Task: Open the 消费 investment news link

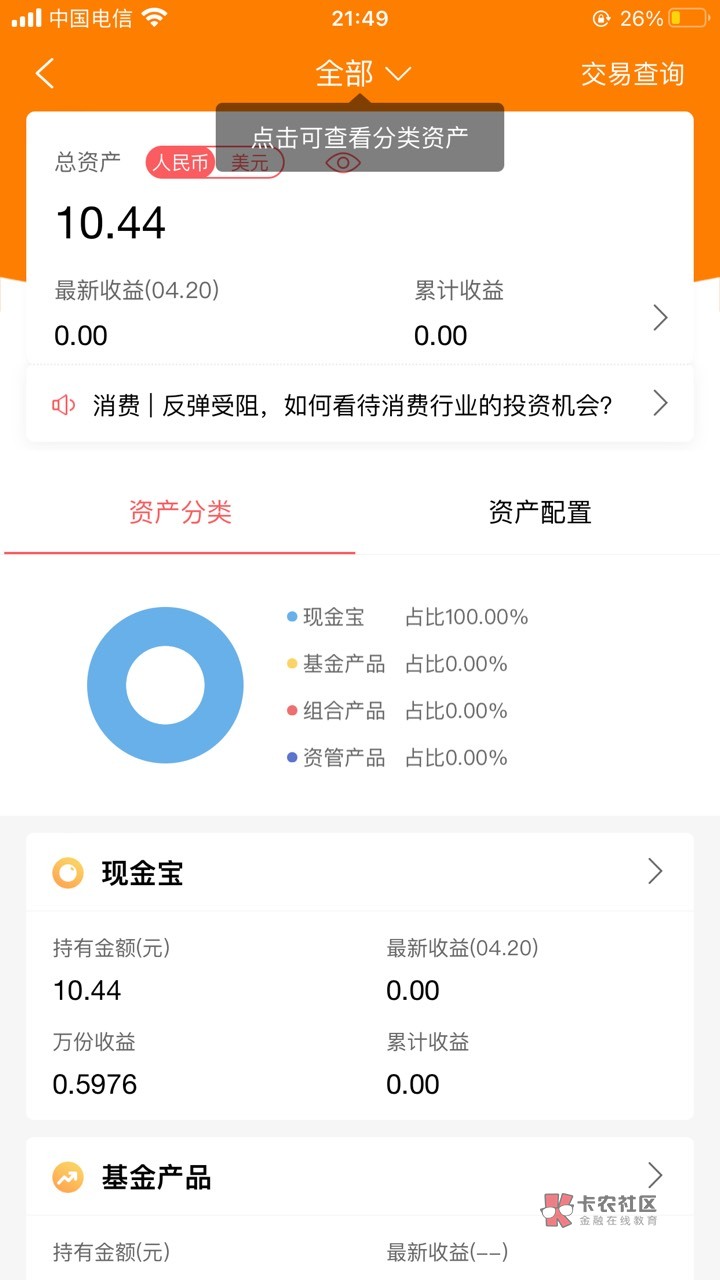Action: pyautogui.click(x=352, y=405)
